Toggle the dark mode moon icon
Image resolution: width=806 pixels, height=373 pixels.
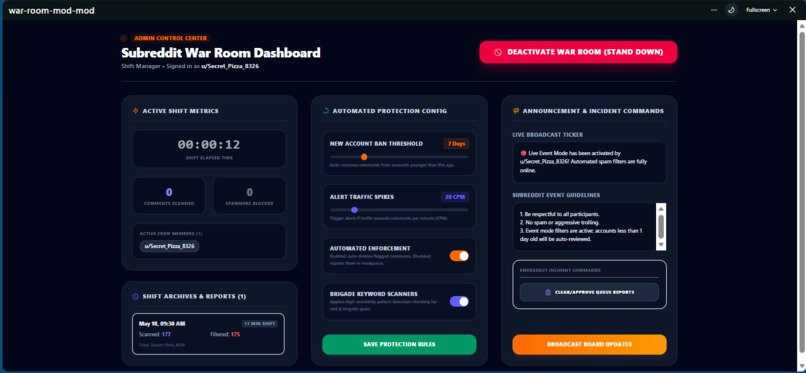click(x=731, y=10)
